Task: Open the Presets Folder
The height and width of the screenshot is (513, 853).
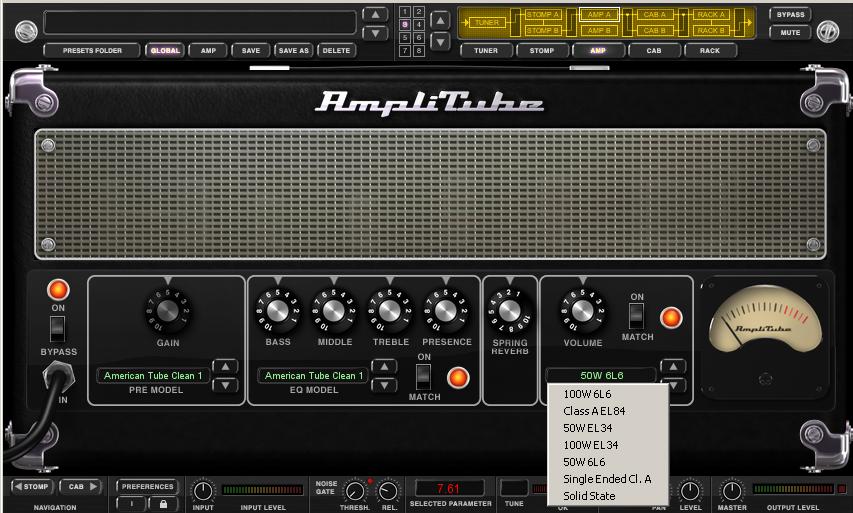Action: point(92,51)
